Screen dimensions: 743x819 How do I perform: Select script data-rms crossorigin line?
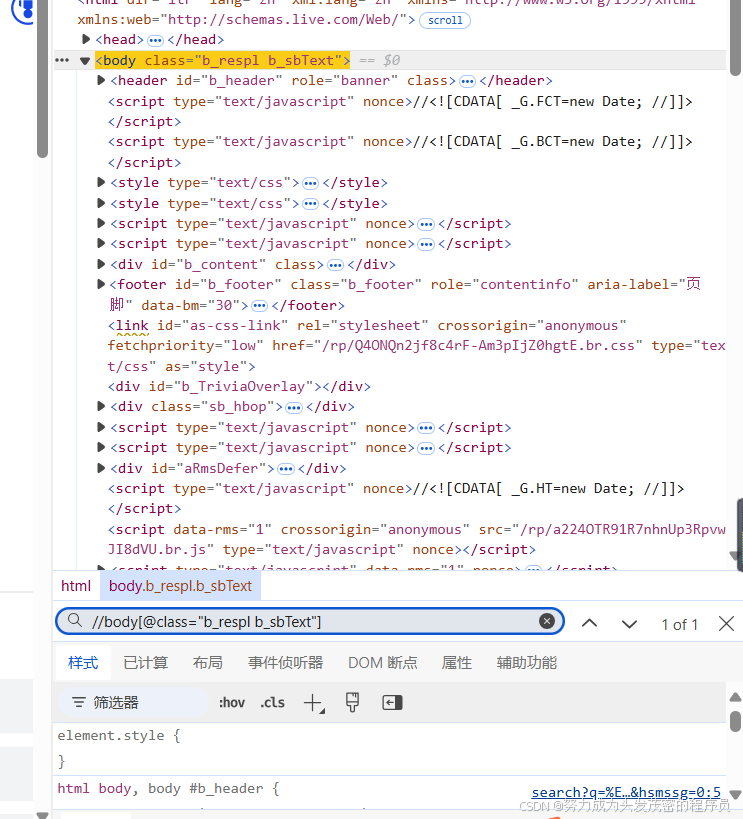(x=416, y=539)
